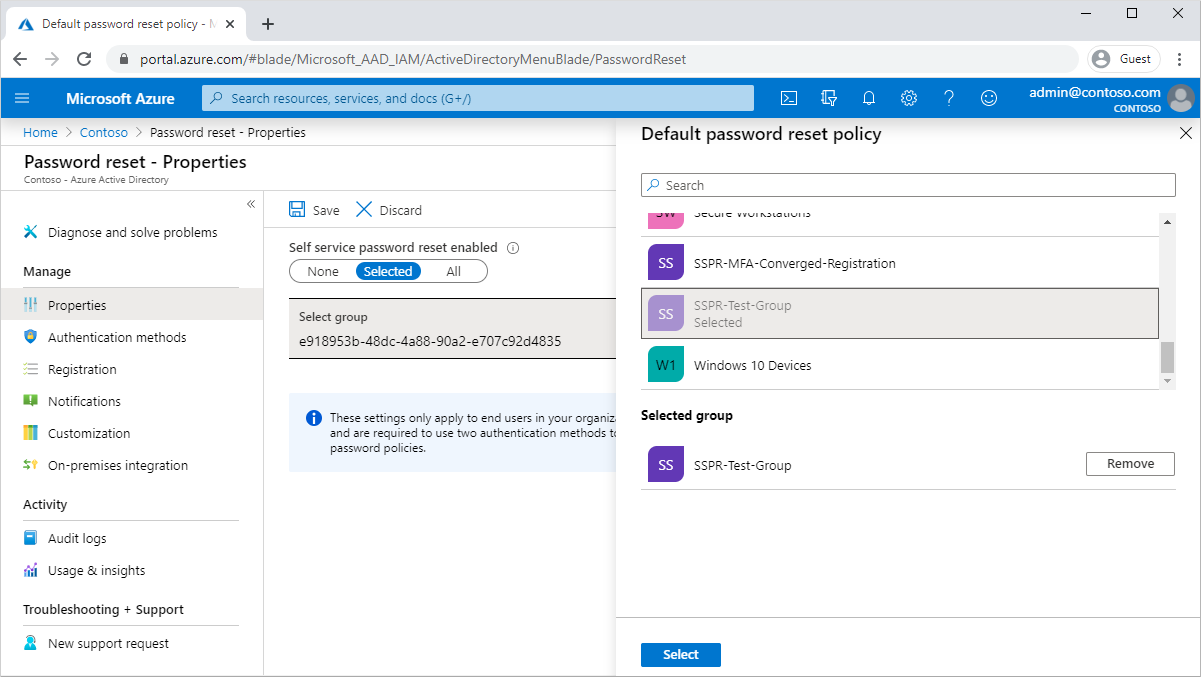Click the info icon beside password reset enabled
This screenshot has height=677, width=1201.
coord(513,248)
